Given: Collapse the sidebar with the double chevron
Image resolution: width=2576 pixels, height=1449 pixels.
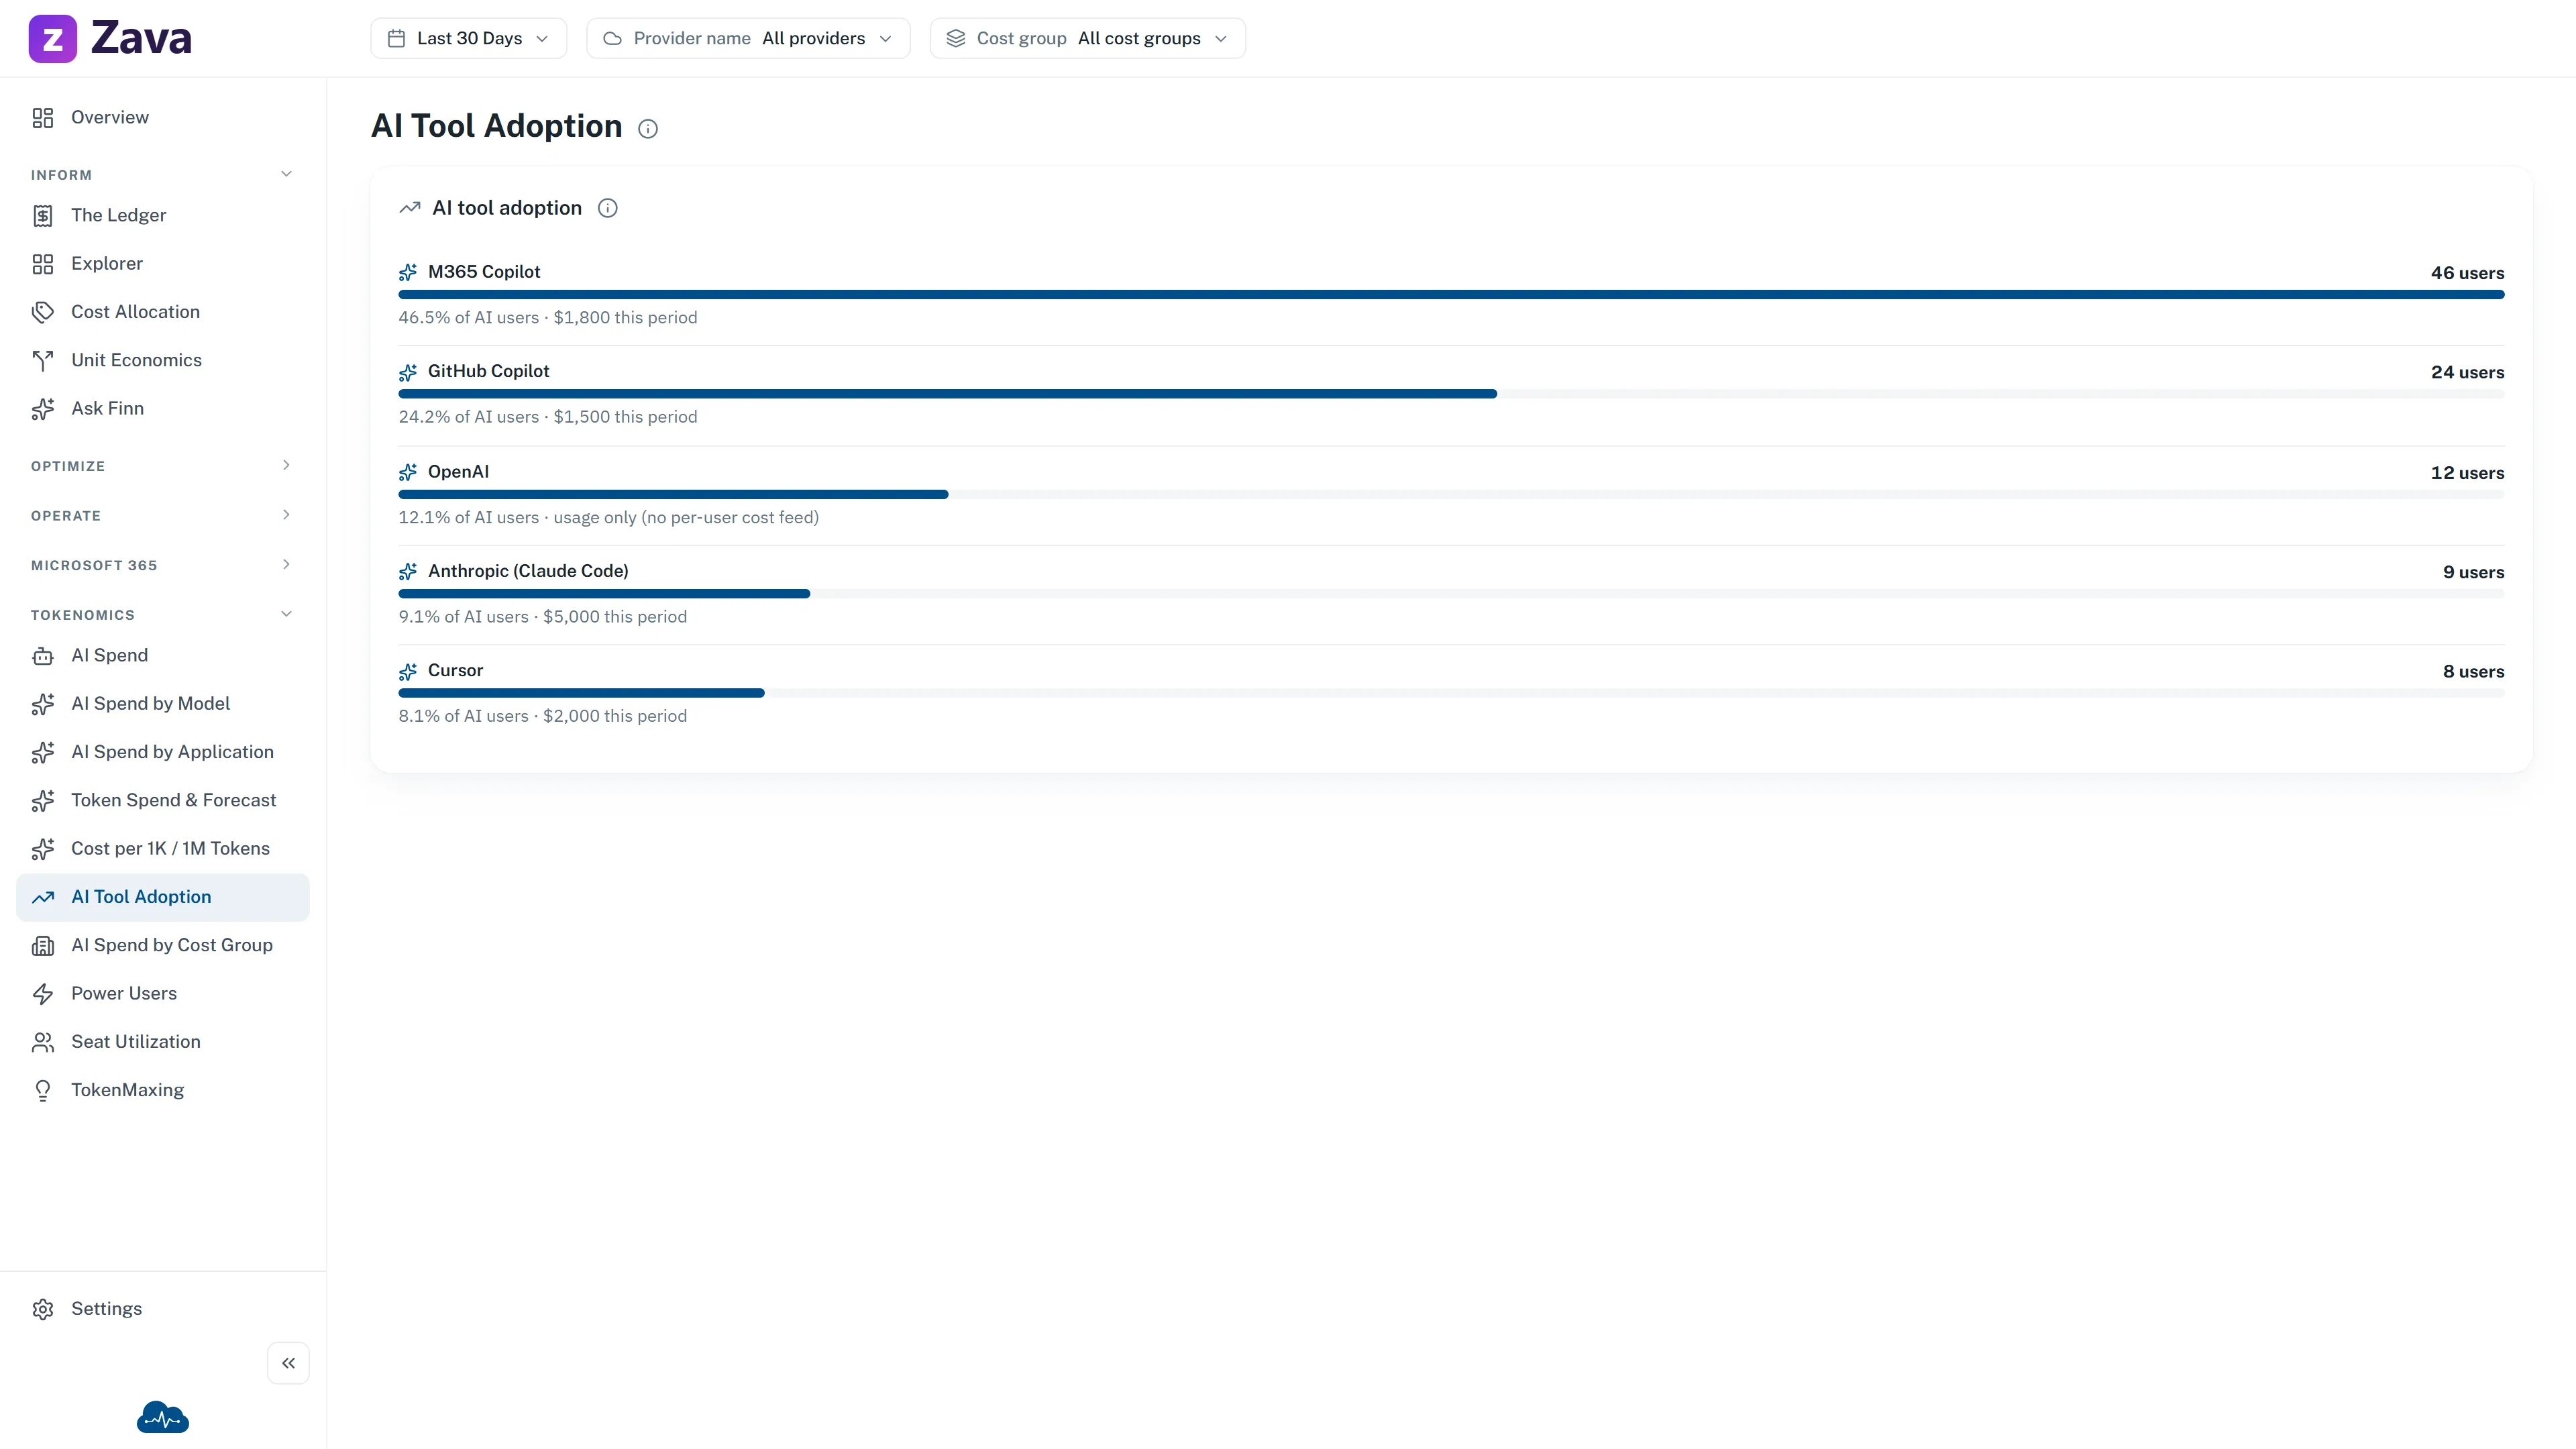Looking at the screenshot, I should pyautogui.click(x=288, y=1363).
